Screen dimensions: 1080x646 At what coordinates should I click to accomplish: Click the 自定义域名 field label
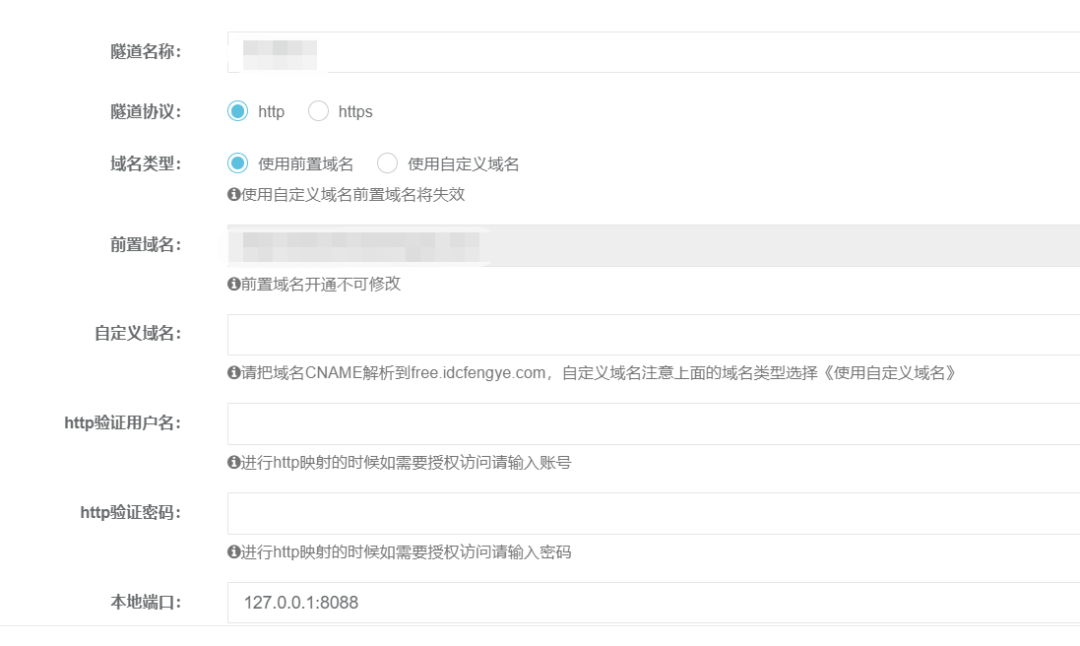tap(138, 334)
